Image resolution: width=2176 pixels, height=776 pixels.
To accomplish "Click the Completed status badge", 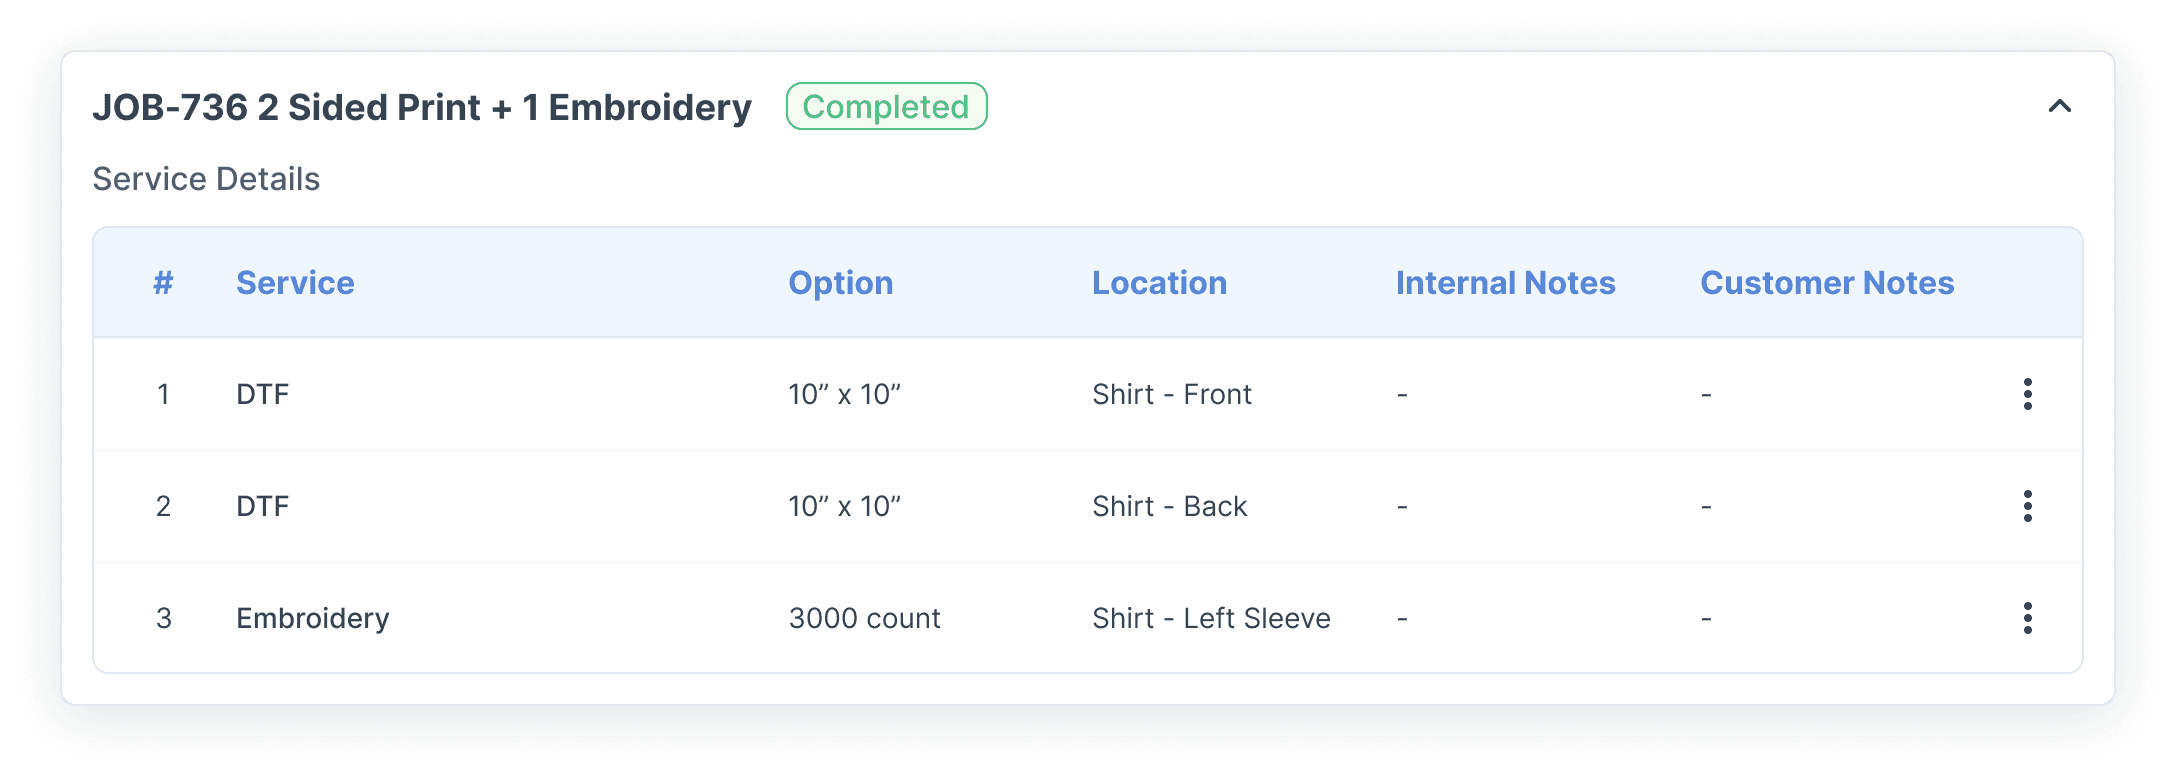I will [x=886, y=106].
